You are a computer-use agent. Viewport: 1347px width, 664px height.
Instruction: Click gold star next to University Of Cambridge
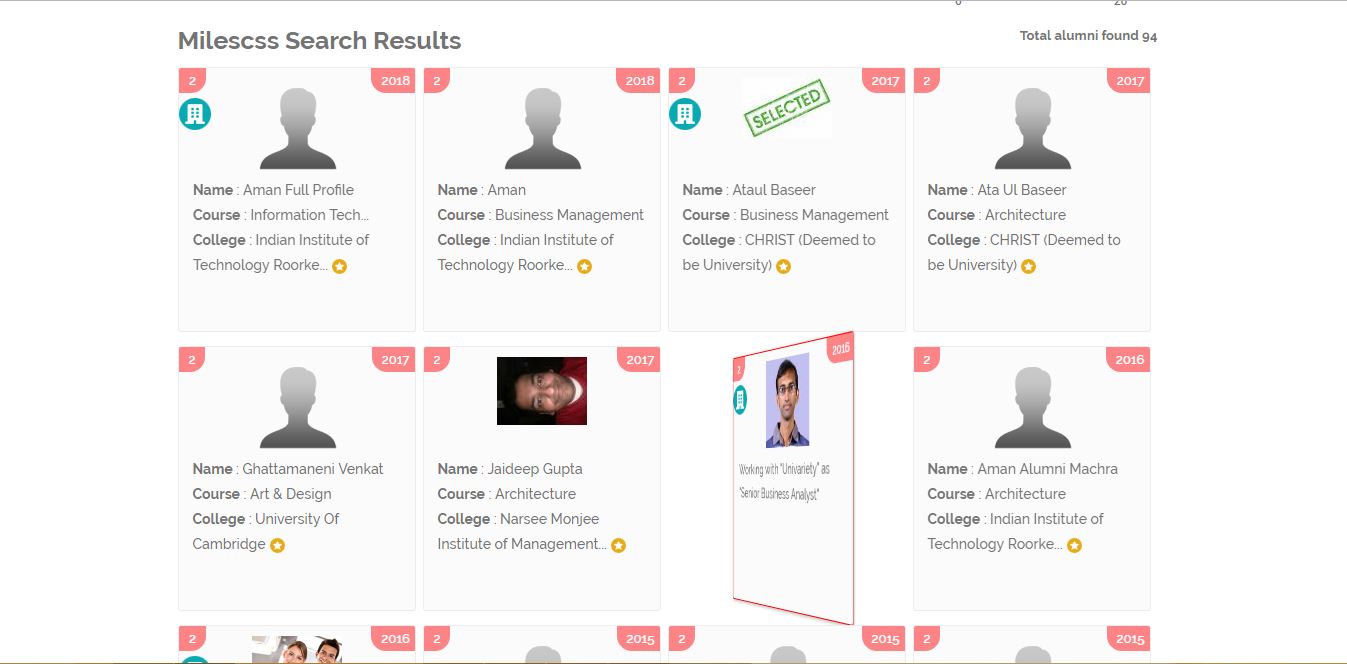[278, 545]
